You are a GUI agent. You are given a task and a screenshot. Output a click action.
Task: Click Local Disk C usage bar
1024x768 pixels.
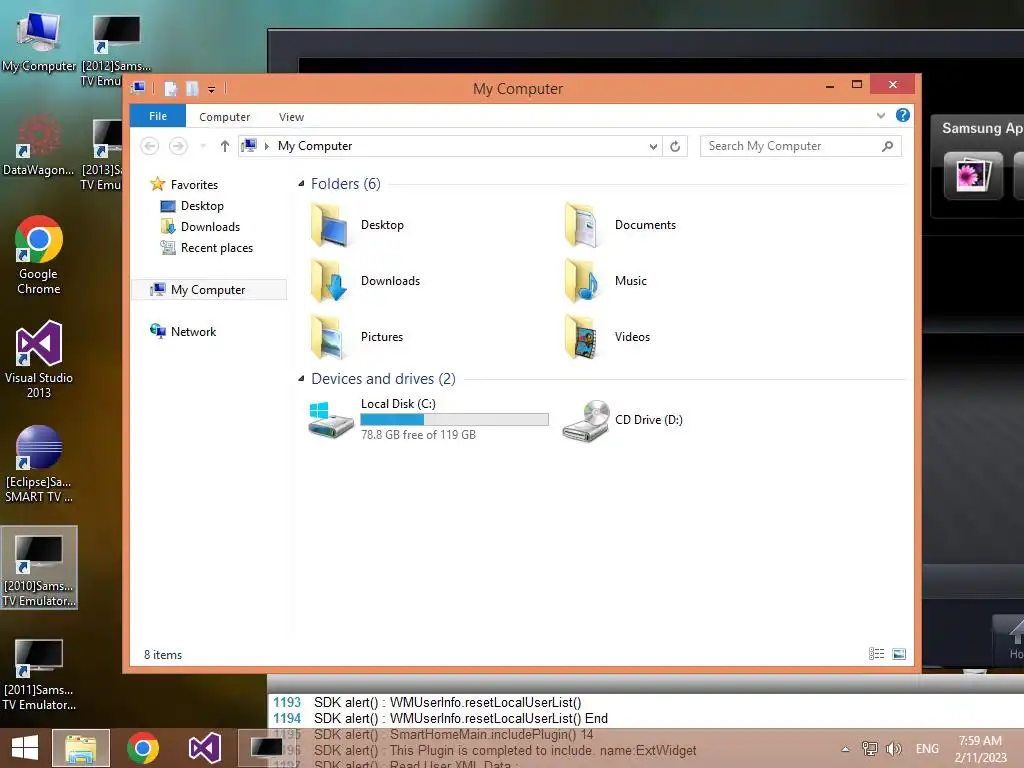coord(455,419)
